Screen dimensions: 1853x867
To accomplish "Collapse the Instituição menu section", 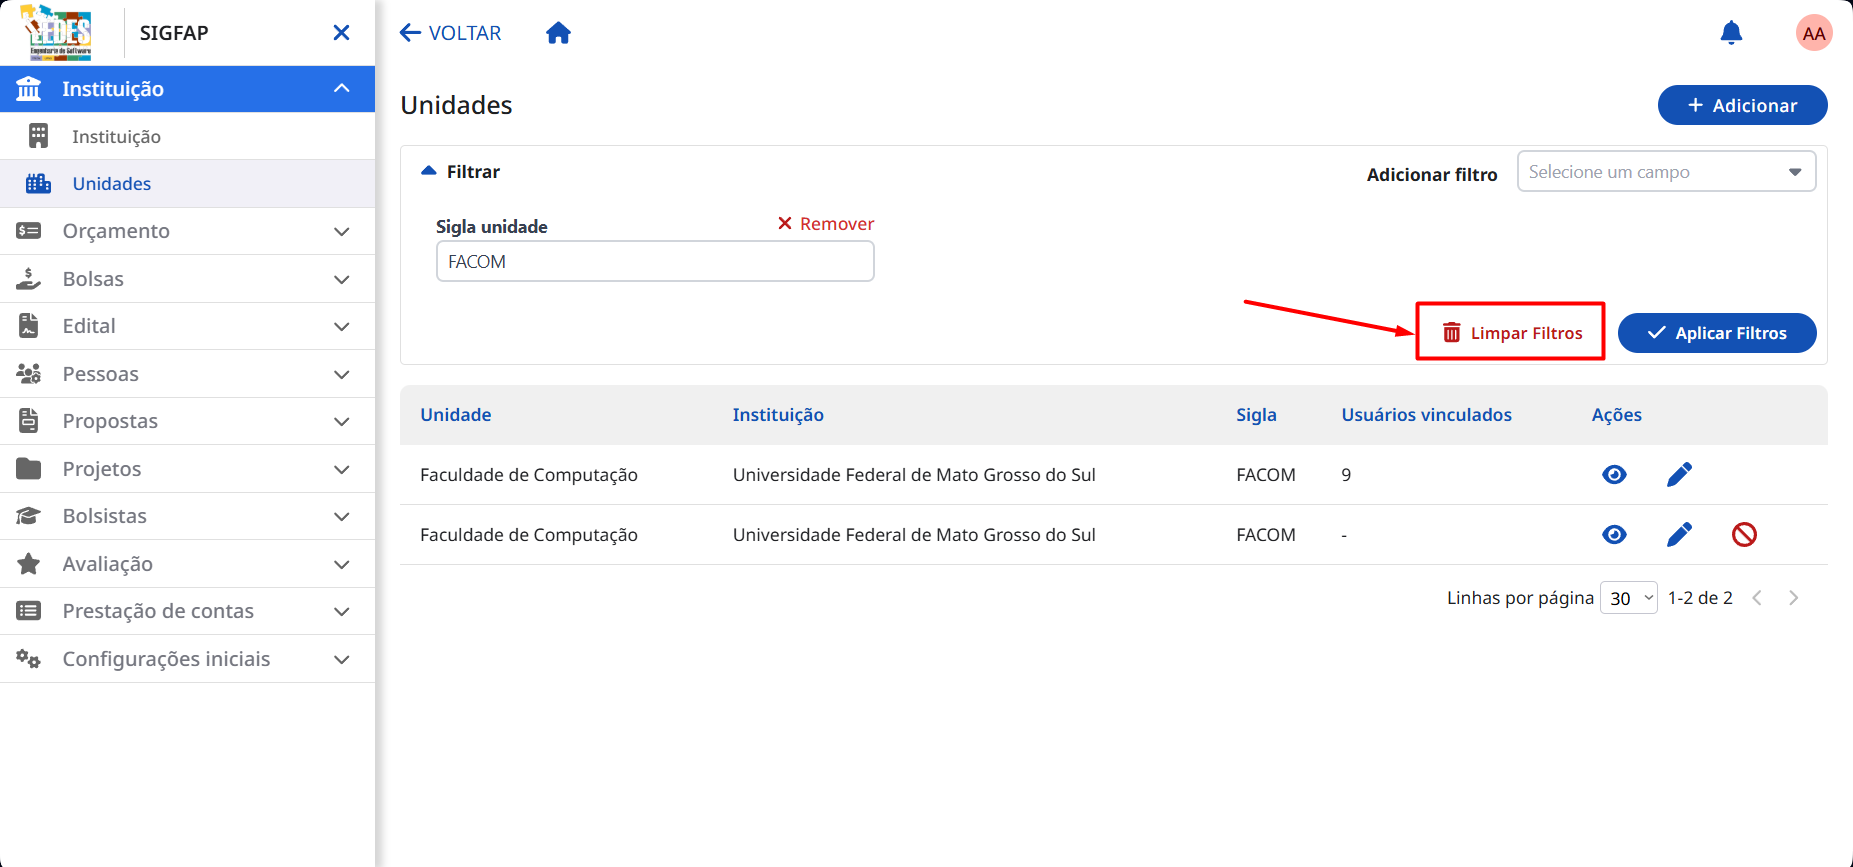I will 187,89.
